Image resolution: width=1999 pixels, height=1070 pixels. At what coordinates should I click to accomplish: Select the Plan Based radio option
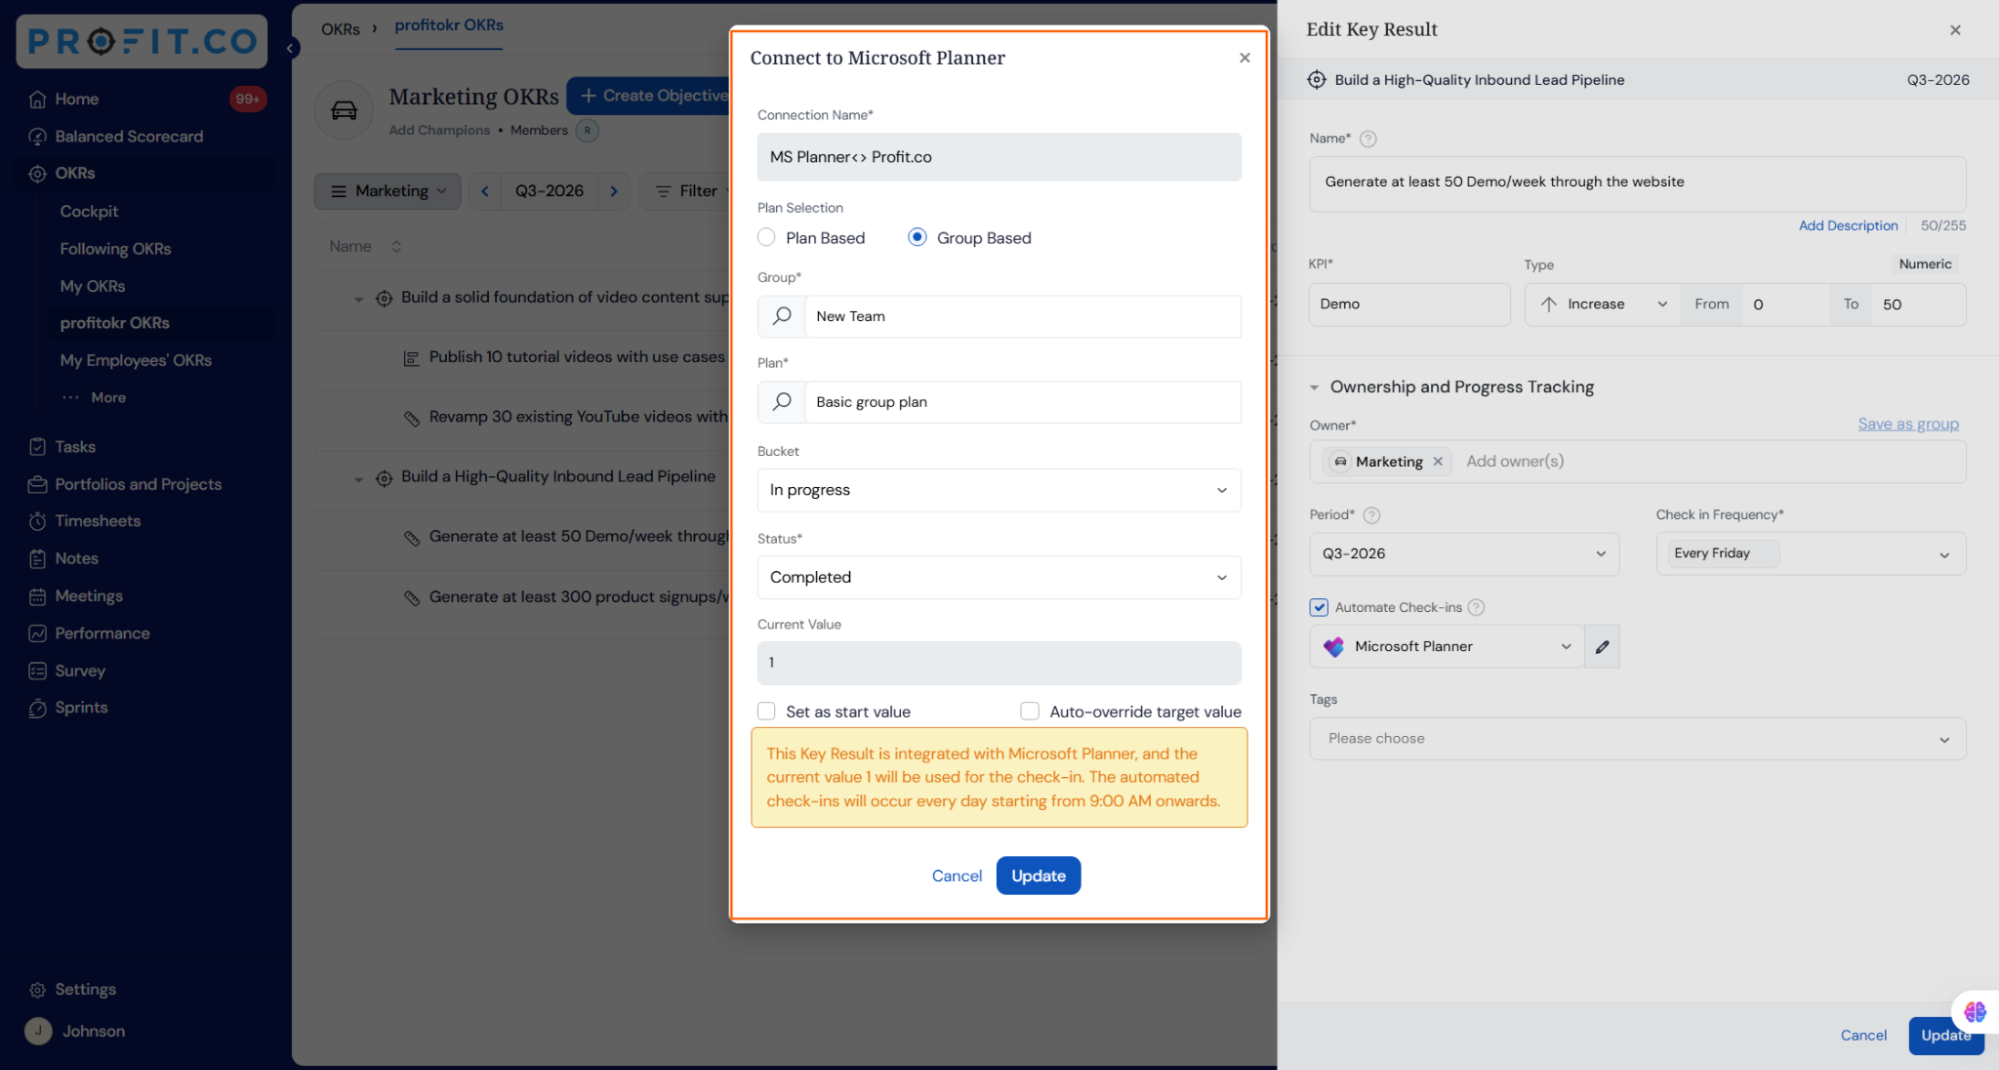coord(767,238)
